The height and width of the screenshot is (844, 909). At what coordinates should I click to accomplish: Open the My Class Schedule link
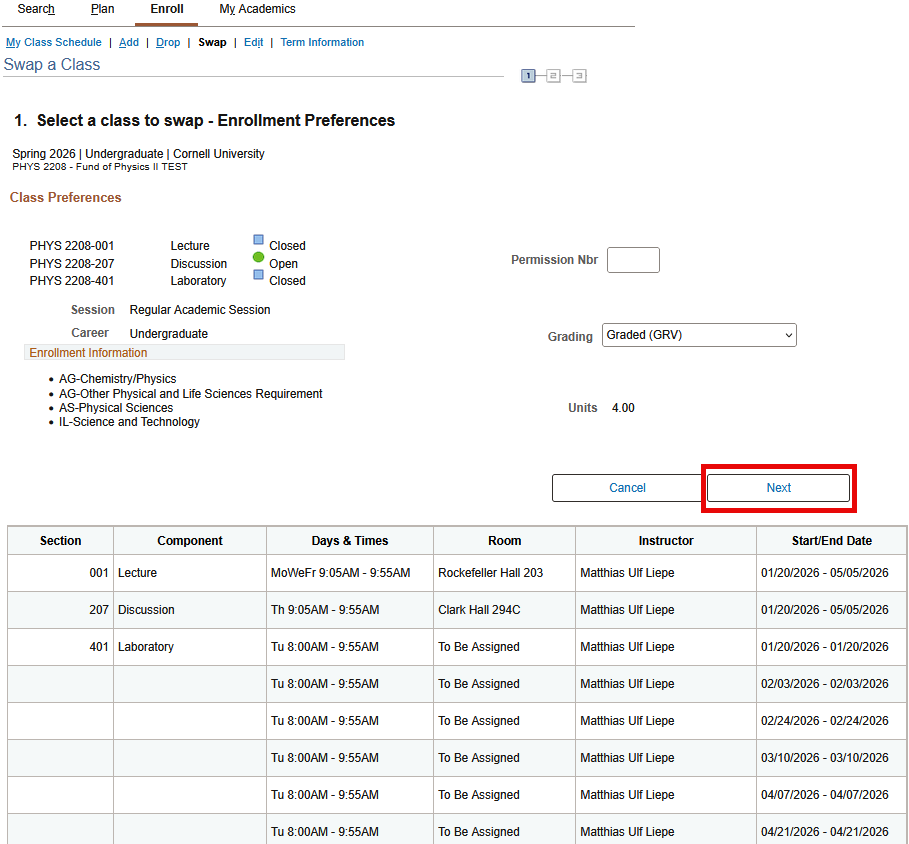click(x=53, y=43)
